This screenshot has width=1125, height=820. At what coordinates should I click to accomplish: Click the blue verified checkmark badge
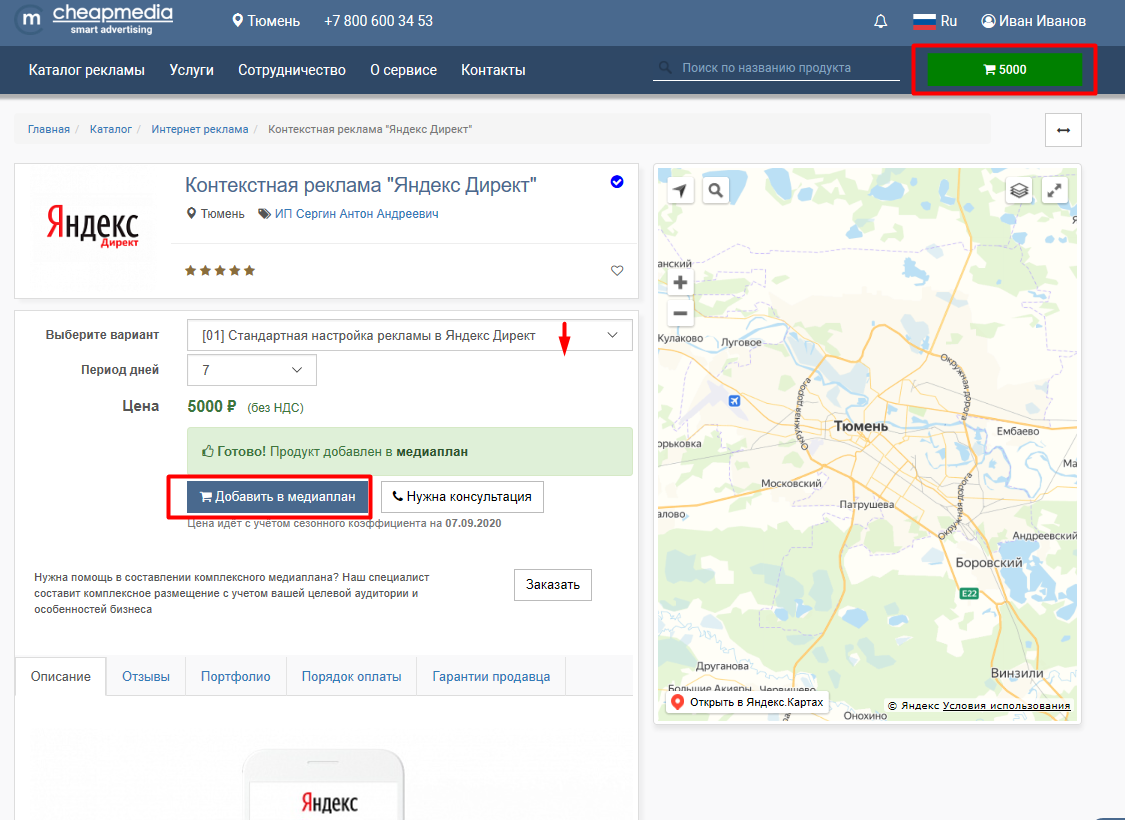click(616, 182)
